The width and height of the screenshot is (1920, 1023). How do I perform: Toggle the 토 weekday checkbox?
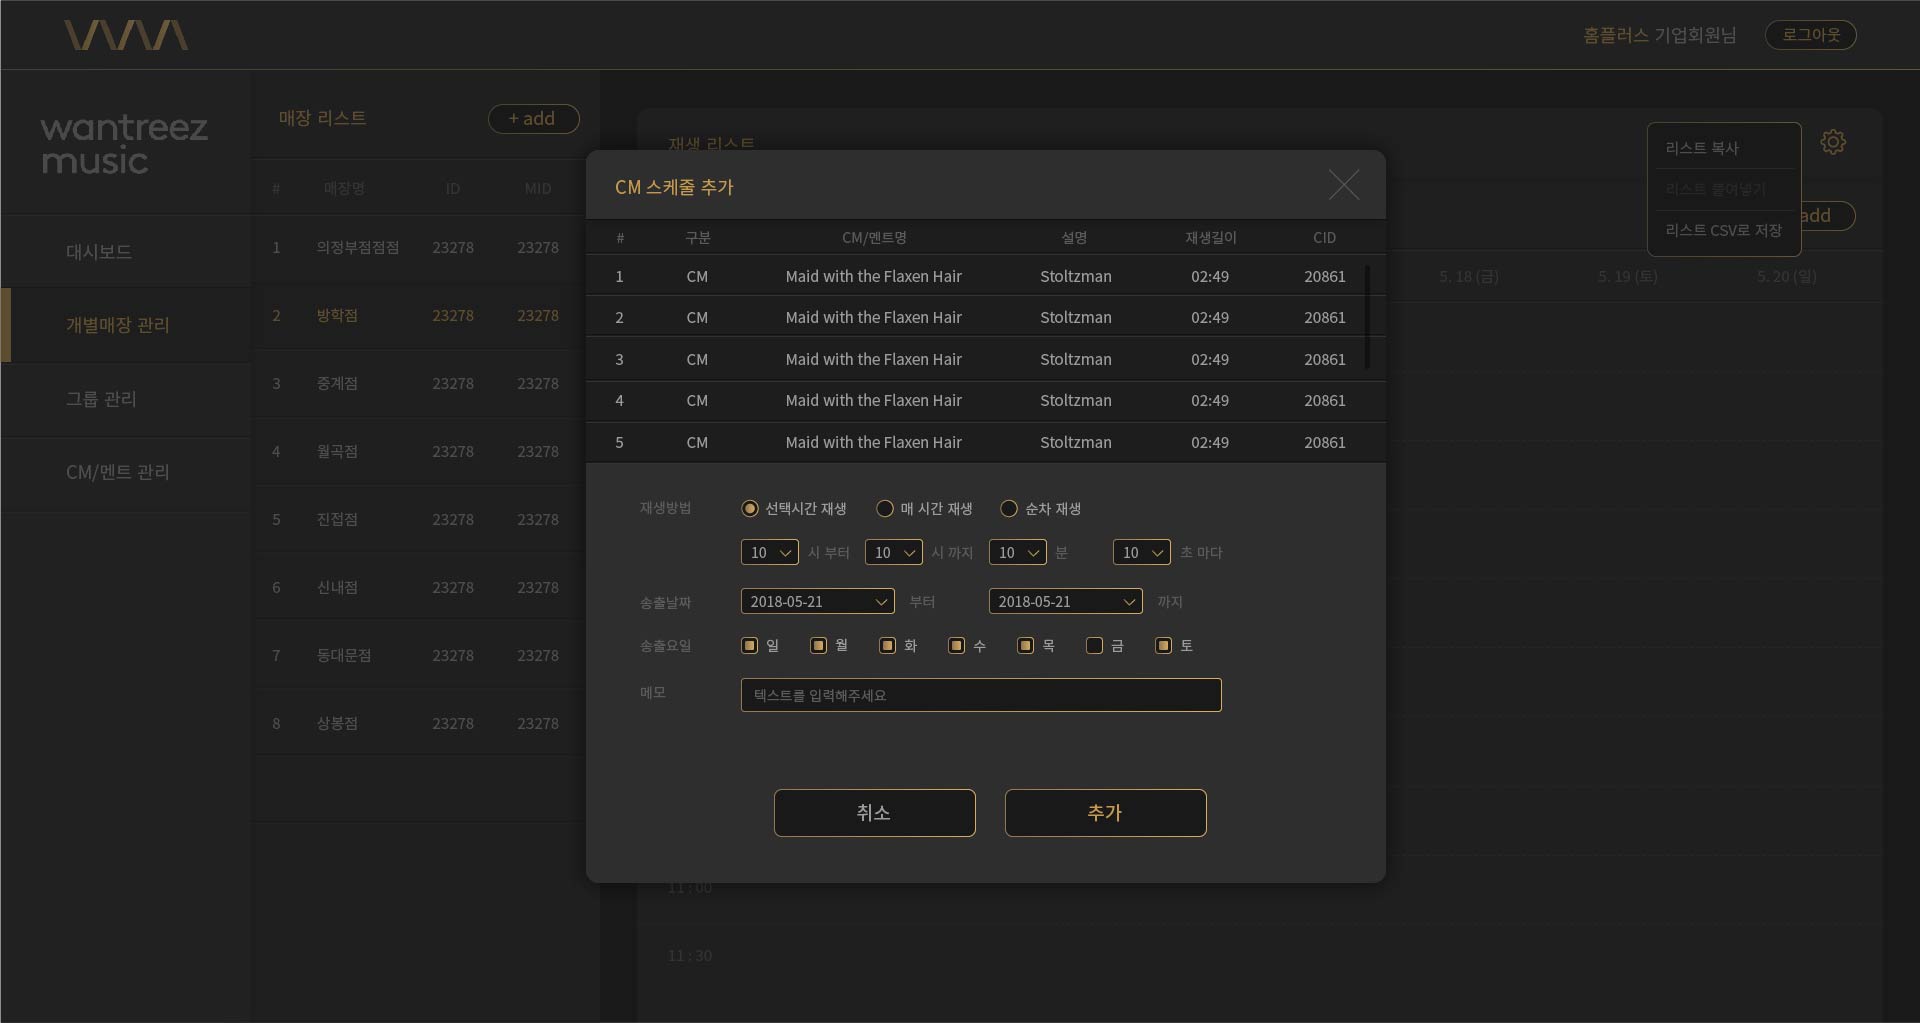coord(1163,646)
